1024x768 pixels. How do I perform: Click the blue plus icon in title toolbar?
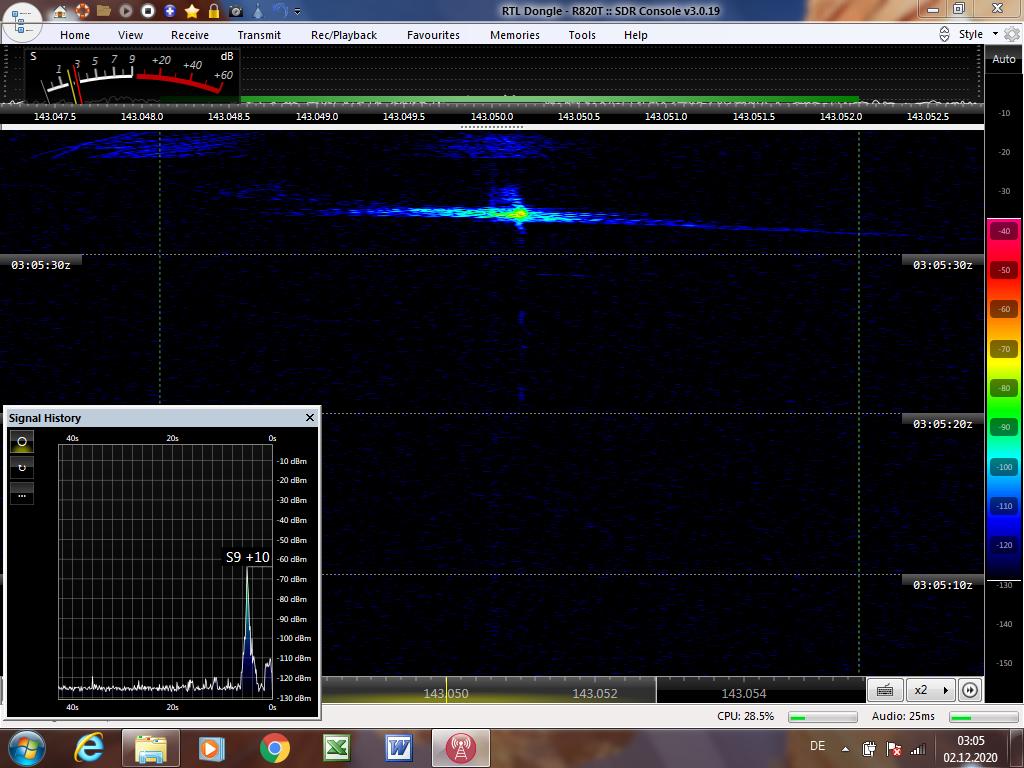pyautogui.click(x=170, y=10)
